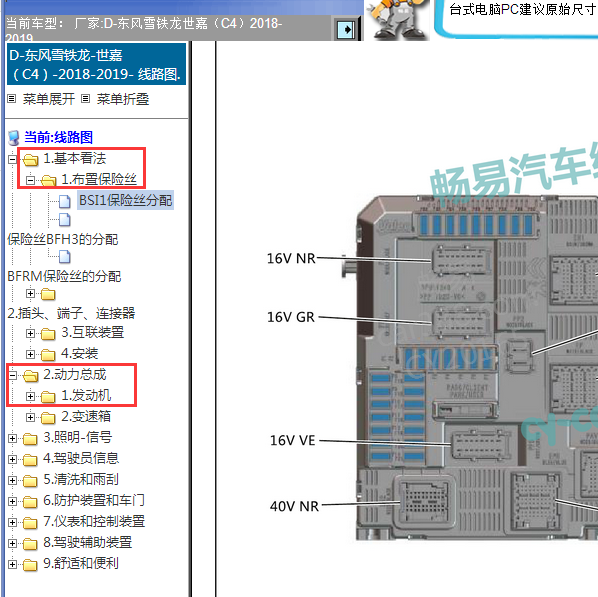
Task: Collapse the 1.布置保险丝 subfolder node
Action: point(31,180)
